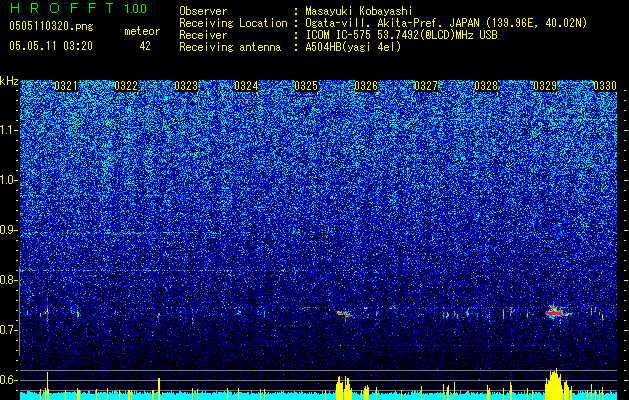Click the pink echo streak below 0321
Screen dimensions: 629x400
click(x=47, y=313)
